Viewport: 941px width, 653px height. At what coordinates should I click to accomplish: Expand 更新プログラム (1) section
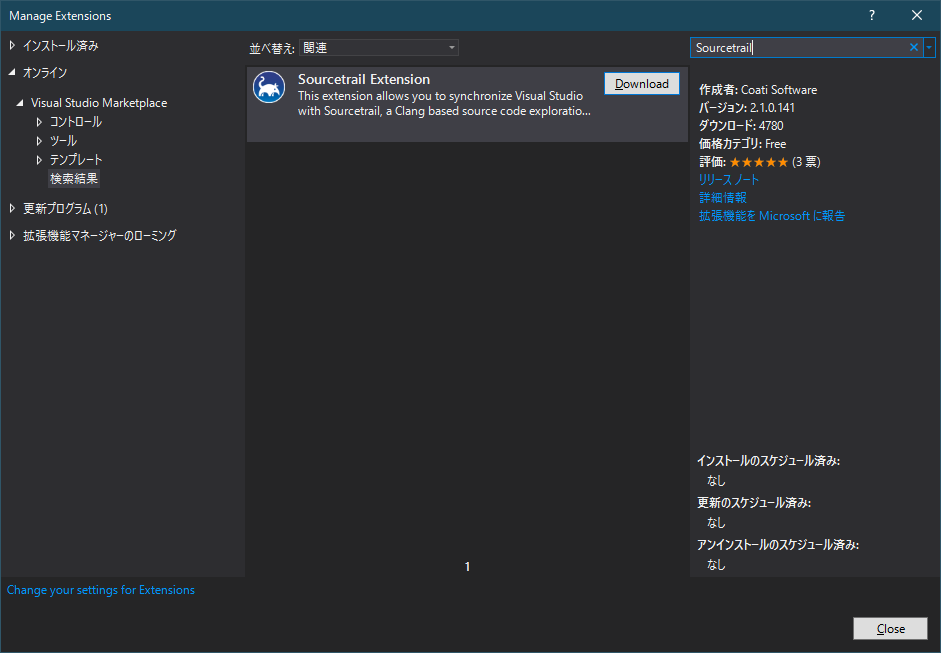(x=13, y=208)
